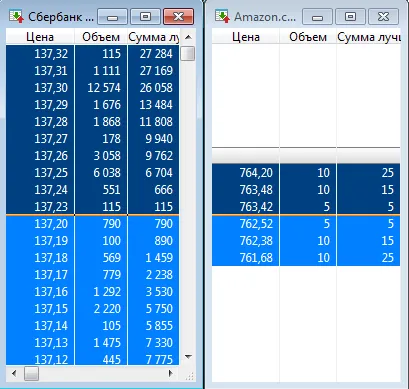Click volume 12 574 at price 137,30

click(x=104, y=88)
